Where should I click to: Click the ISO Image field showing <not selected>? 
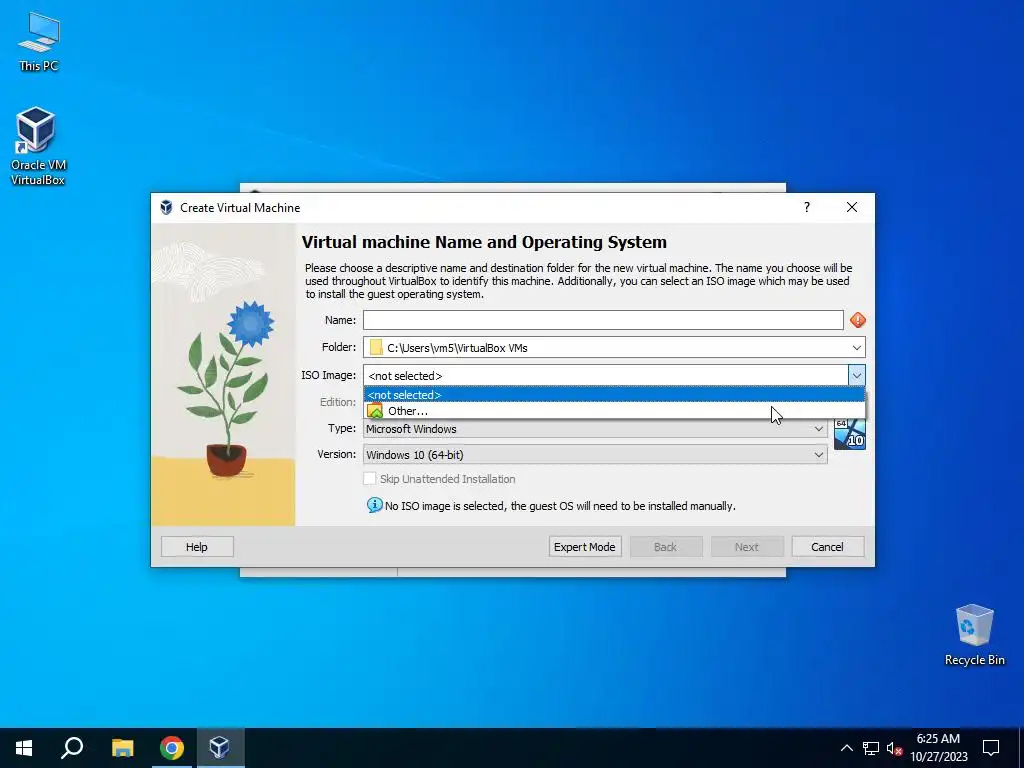[x=605, y=376]
